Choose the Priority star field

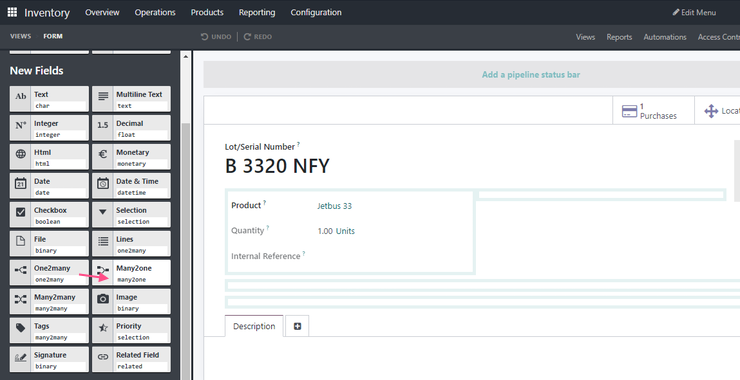(131, 330)
